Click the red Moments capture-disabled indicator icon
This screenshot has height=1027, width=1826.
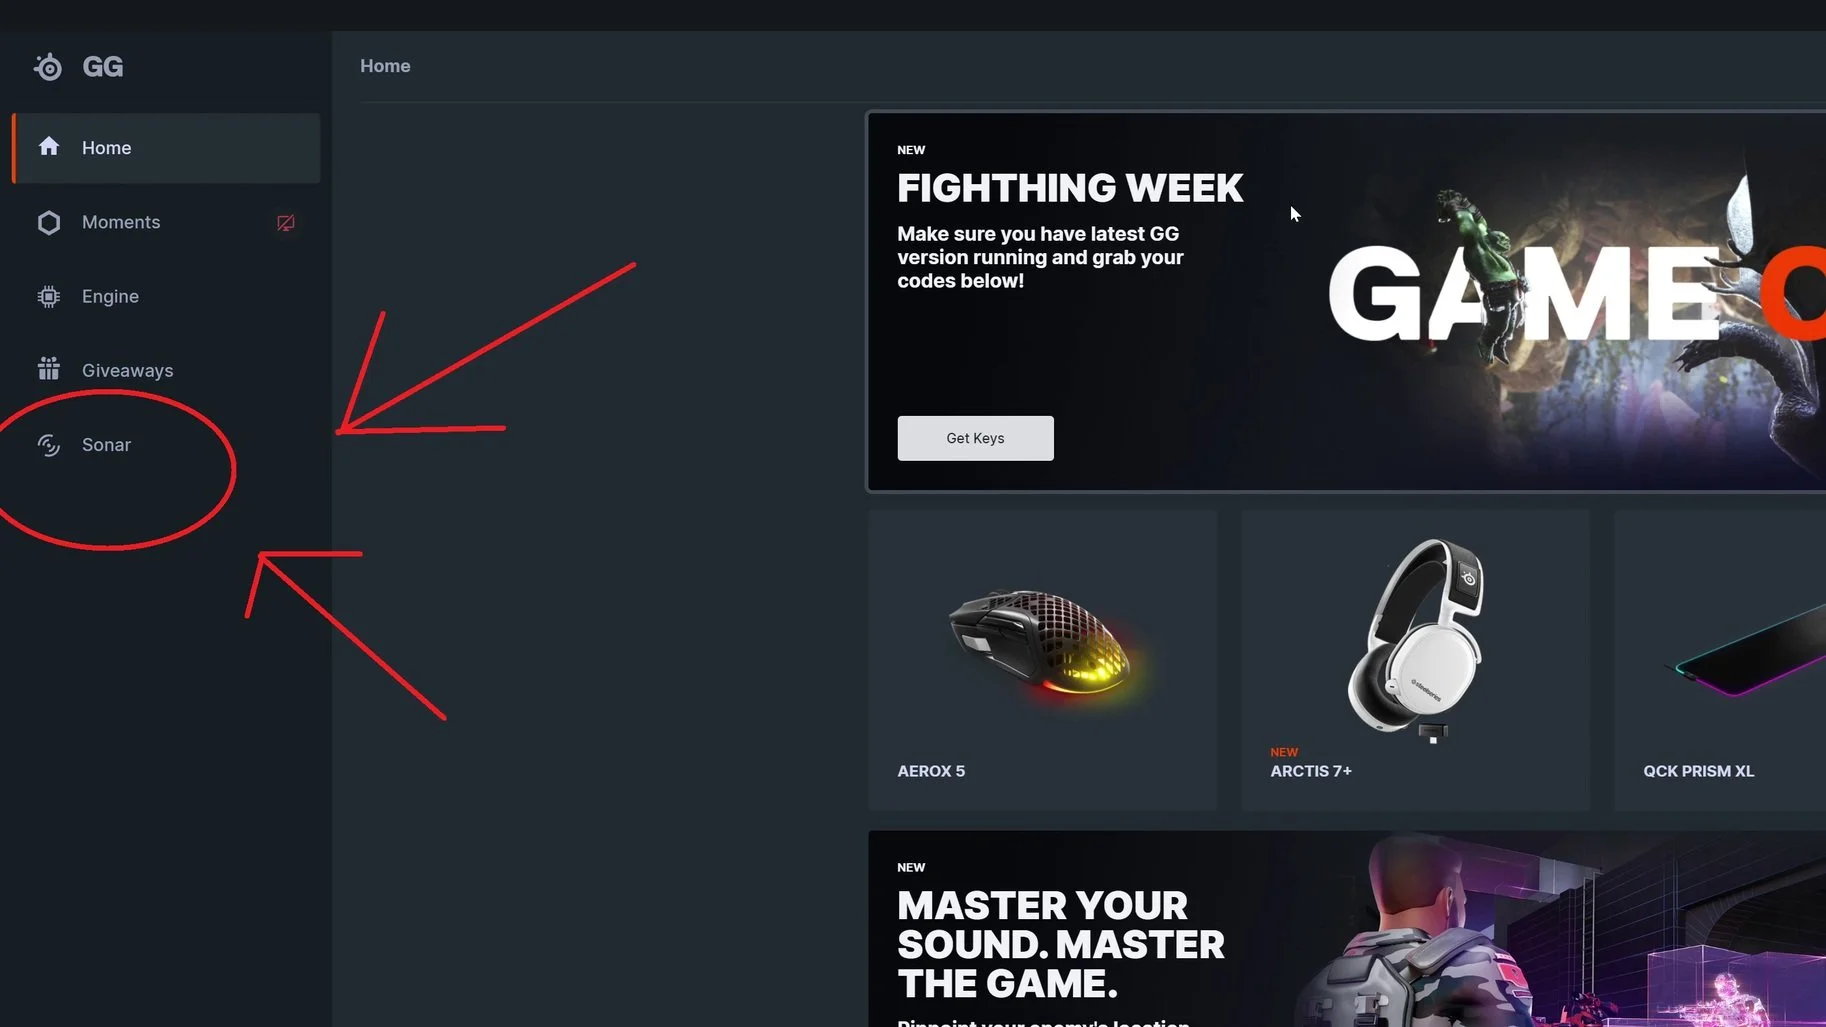(x=286, y=223)
